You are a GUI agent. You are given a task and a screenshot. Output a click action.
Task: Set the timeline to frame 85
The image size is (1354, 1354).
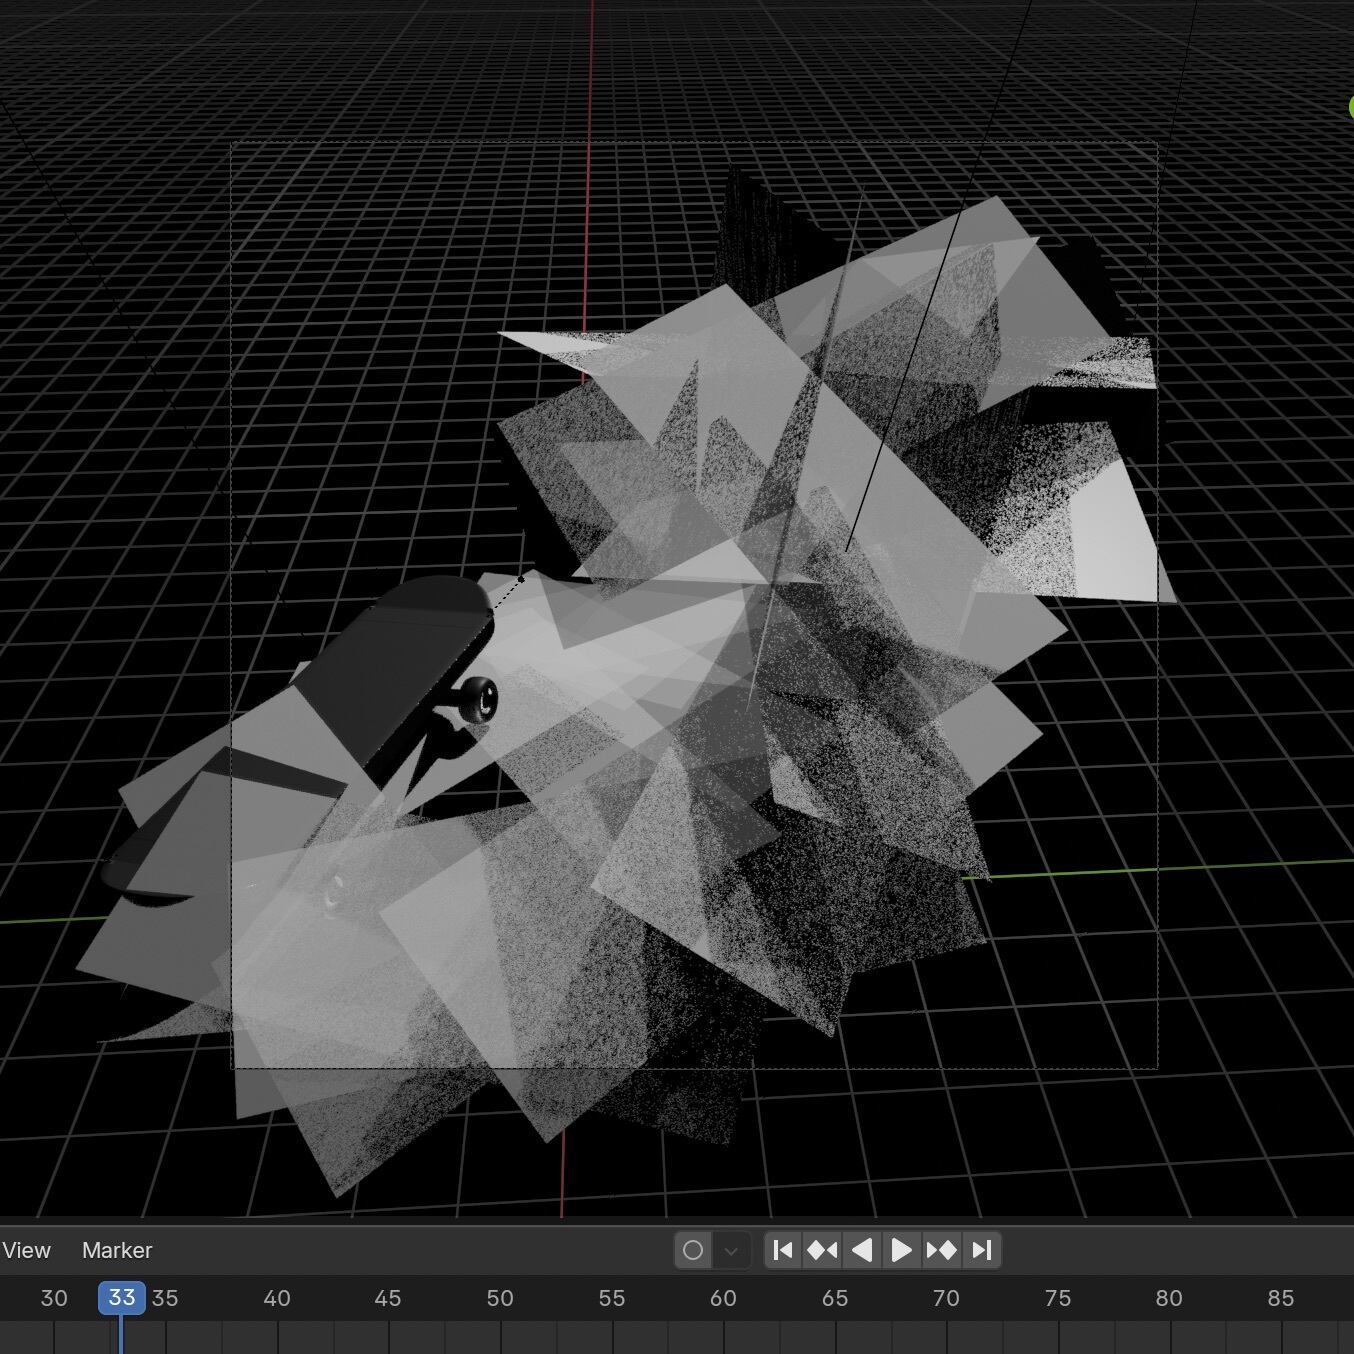1281,1298
